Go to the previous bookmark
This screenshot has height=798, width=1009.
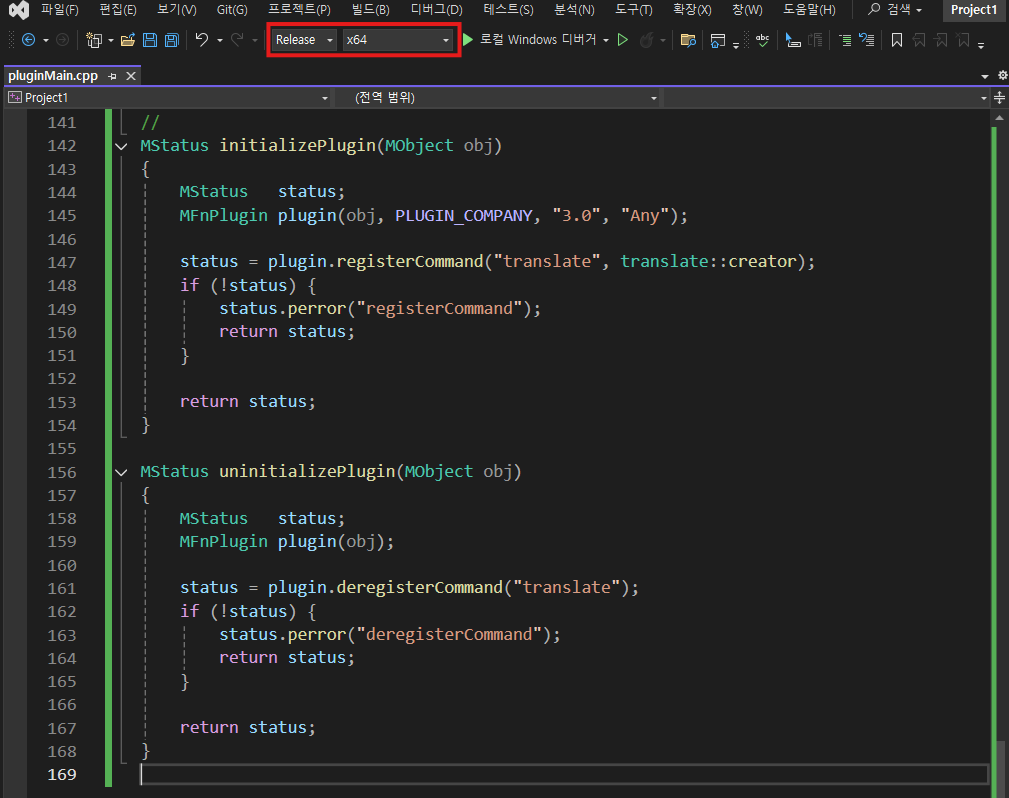pos(919,41)
